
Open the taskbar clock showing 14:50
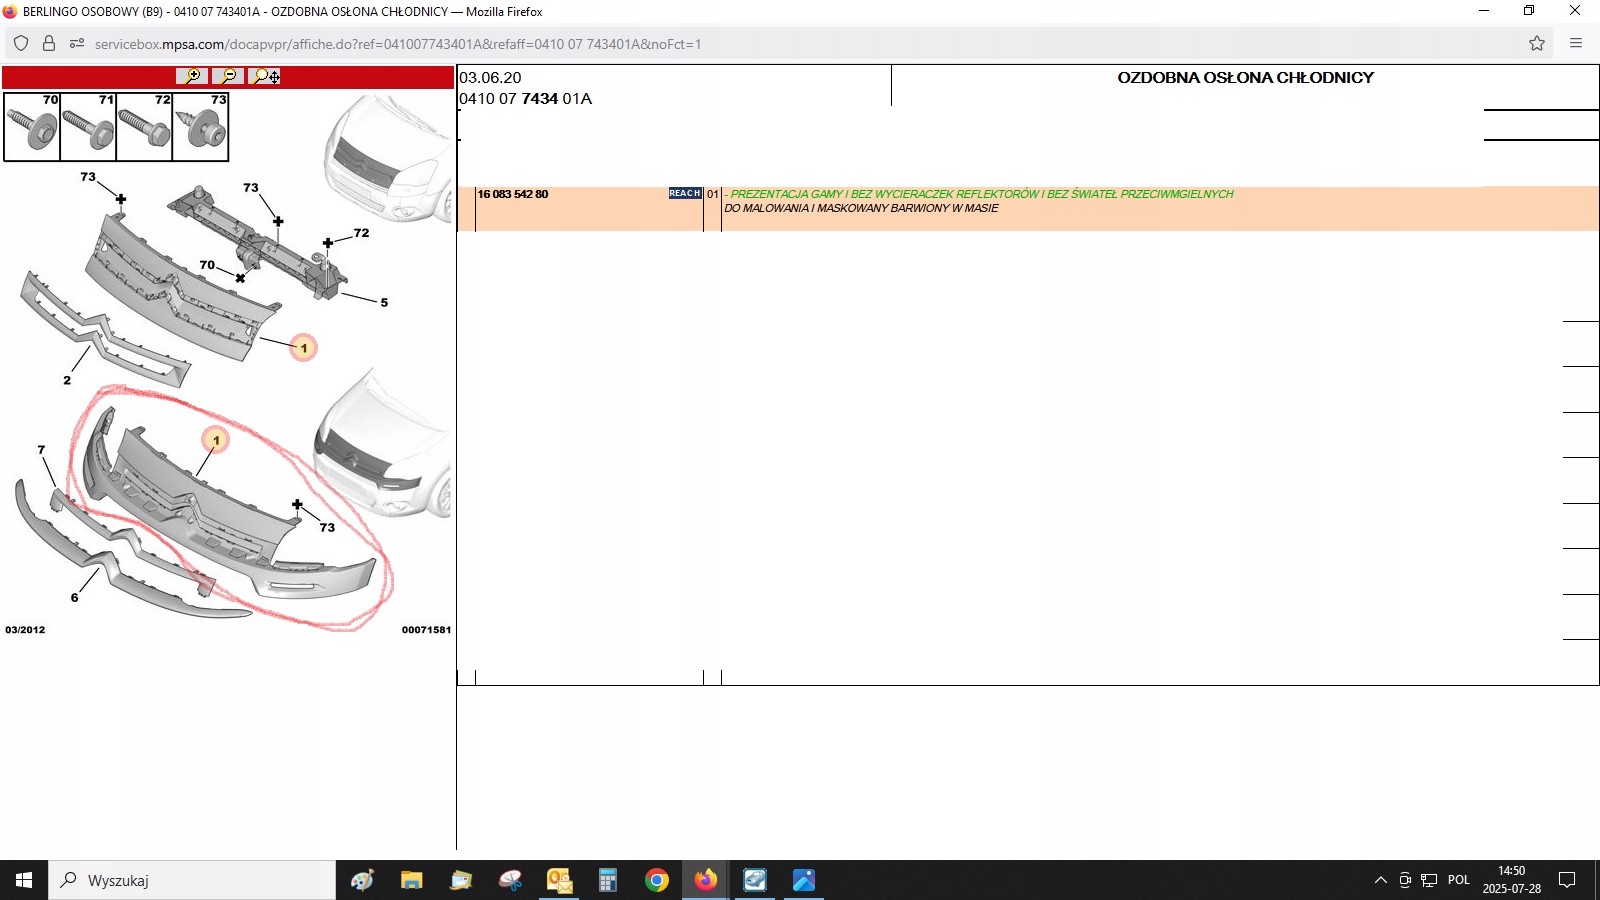point(1512,880)
